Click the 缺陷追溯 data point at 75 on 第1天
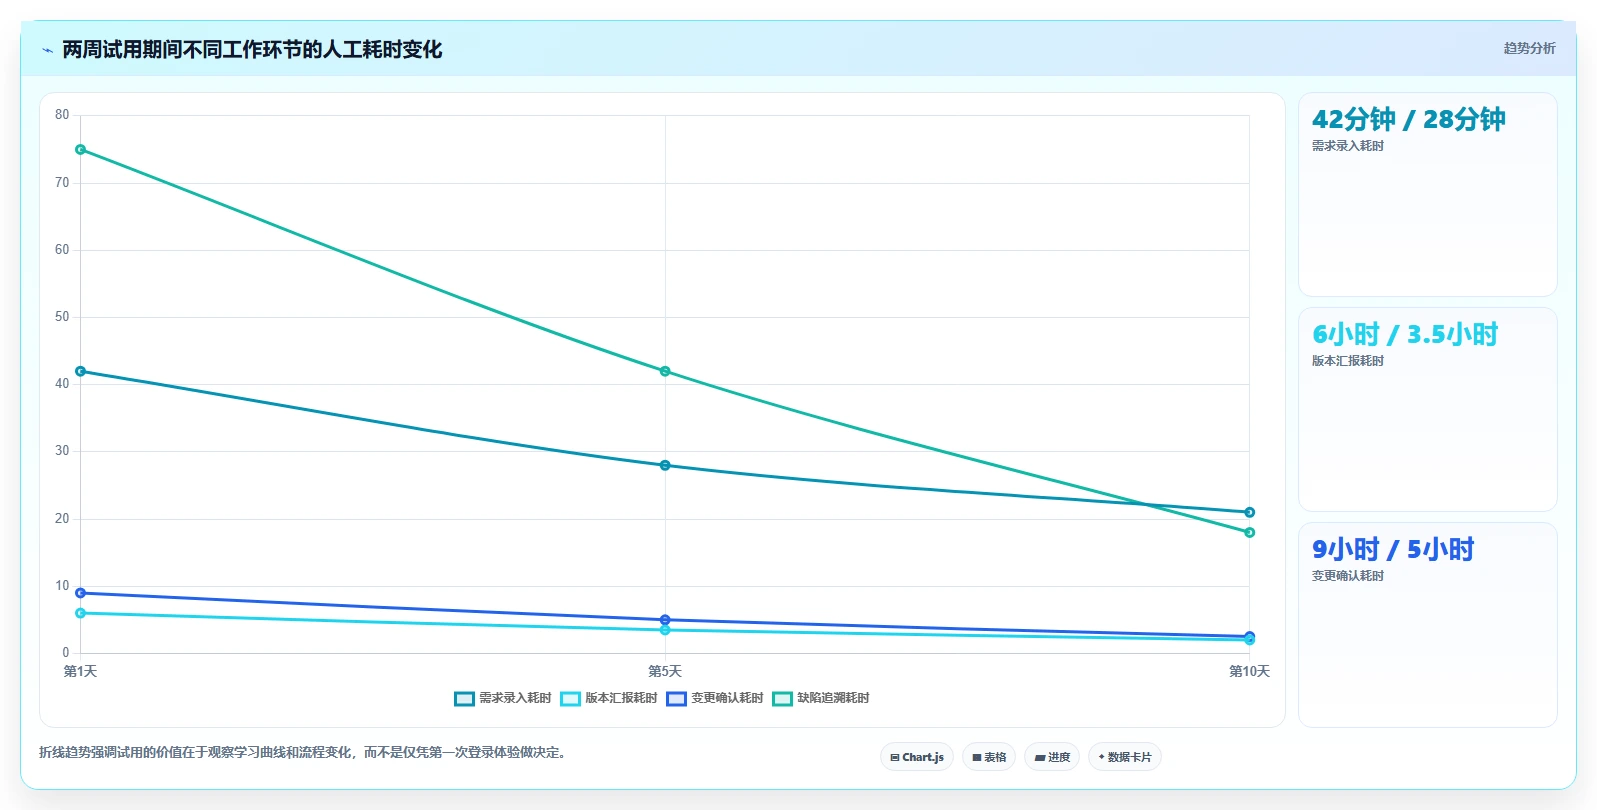 [x=81, y=150]
